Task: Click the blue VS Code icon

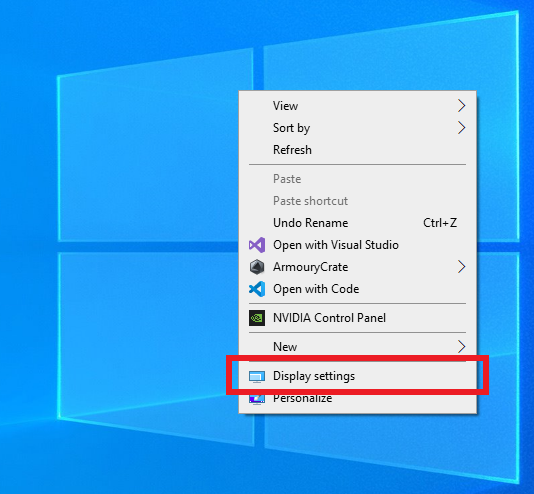Action: 257,289
